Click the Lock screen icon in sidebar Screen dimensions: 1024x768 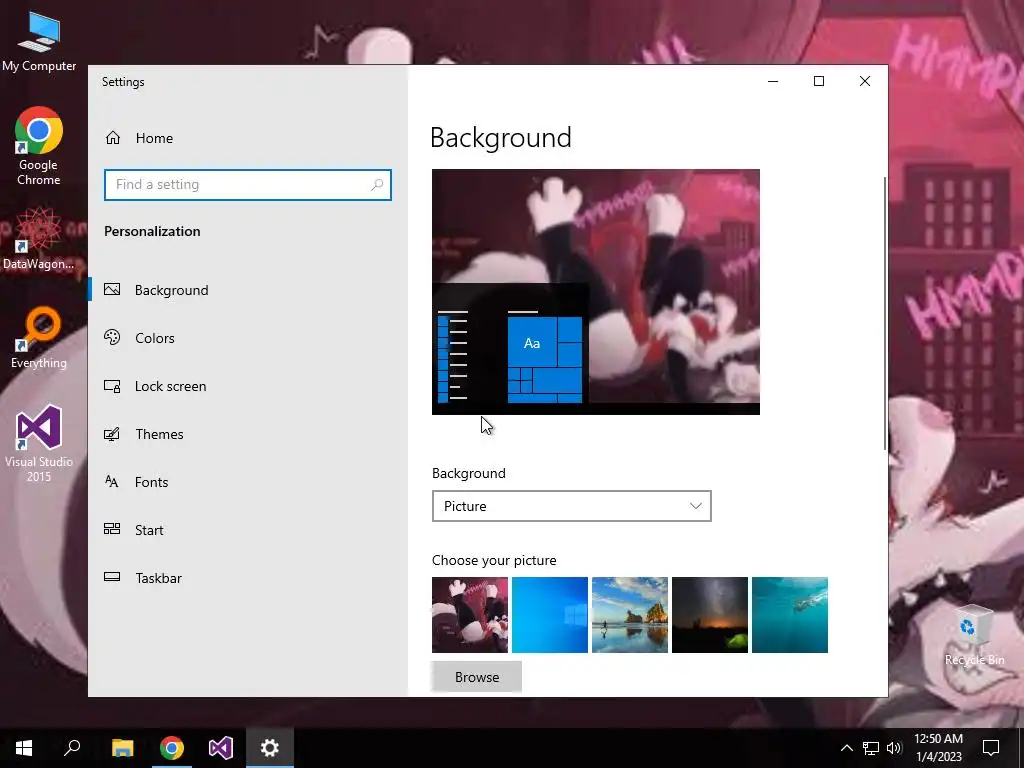[112, 386]
